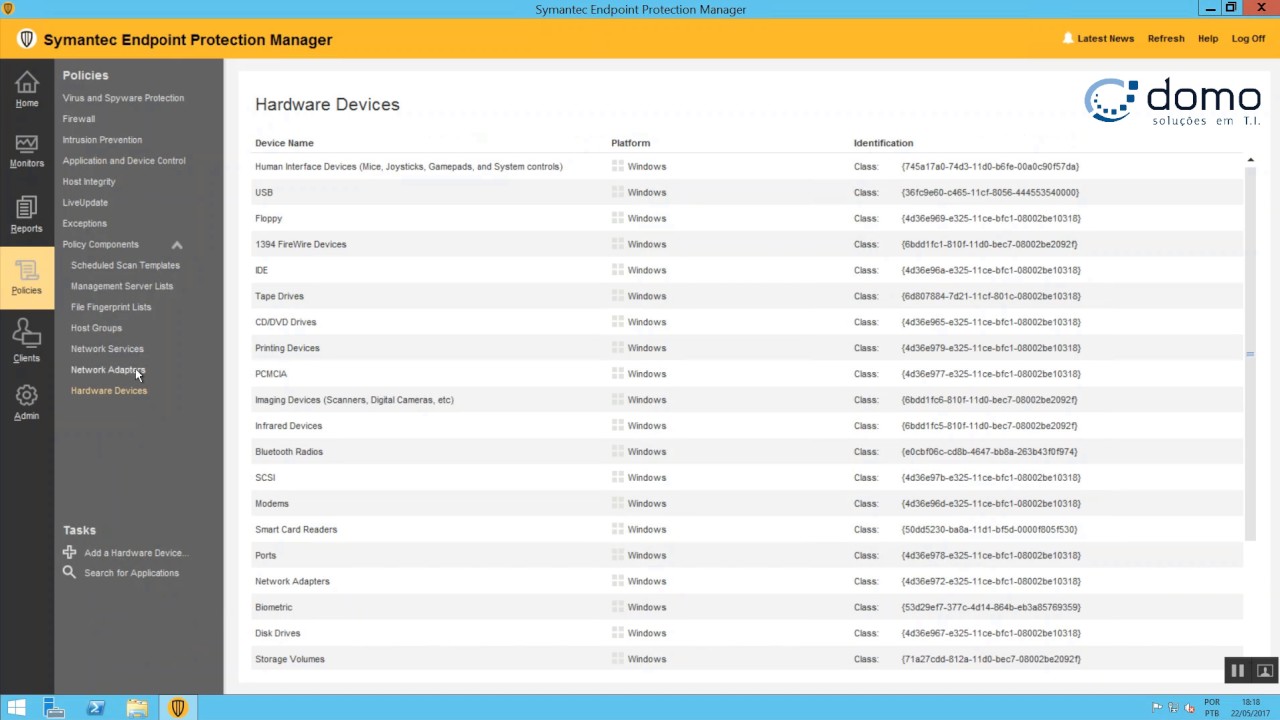Open File Explorer from taskbar
Viewport: 1280px width, 720px height.
click(137, 708)
